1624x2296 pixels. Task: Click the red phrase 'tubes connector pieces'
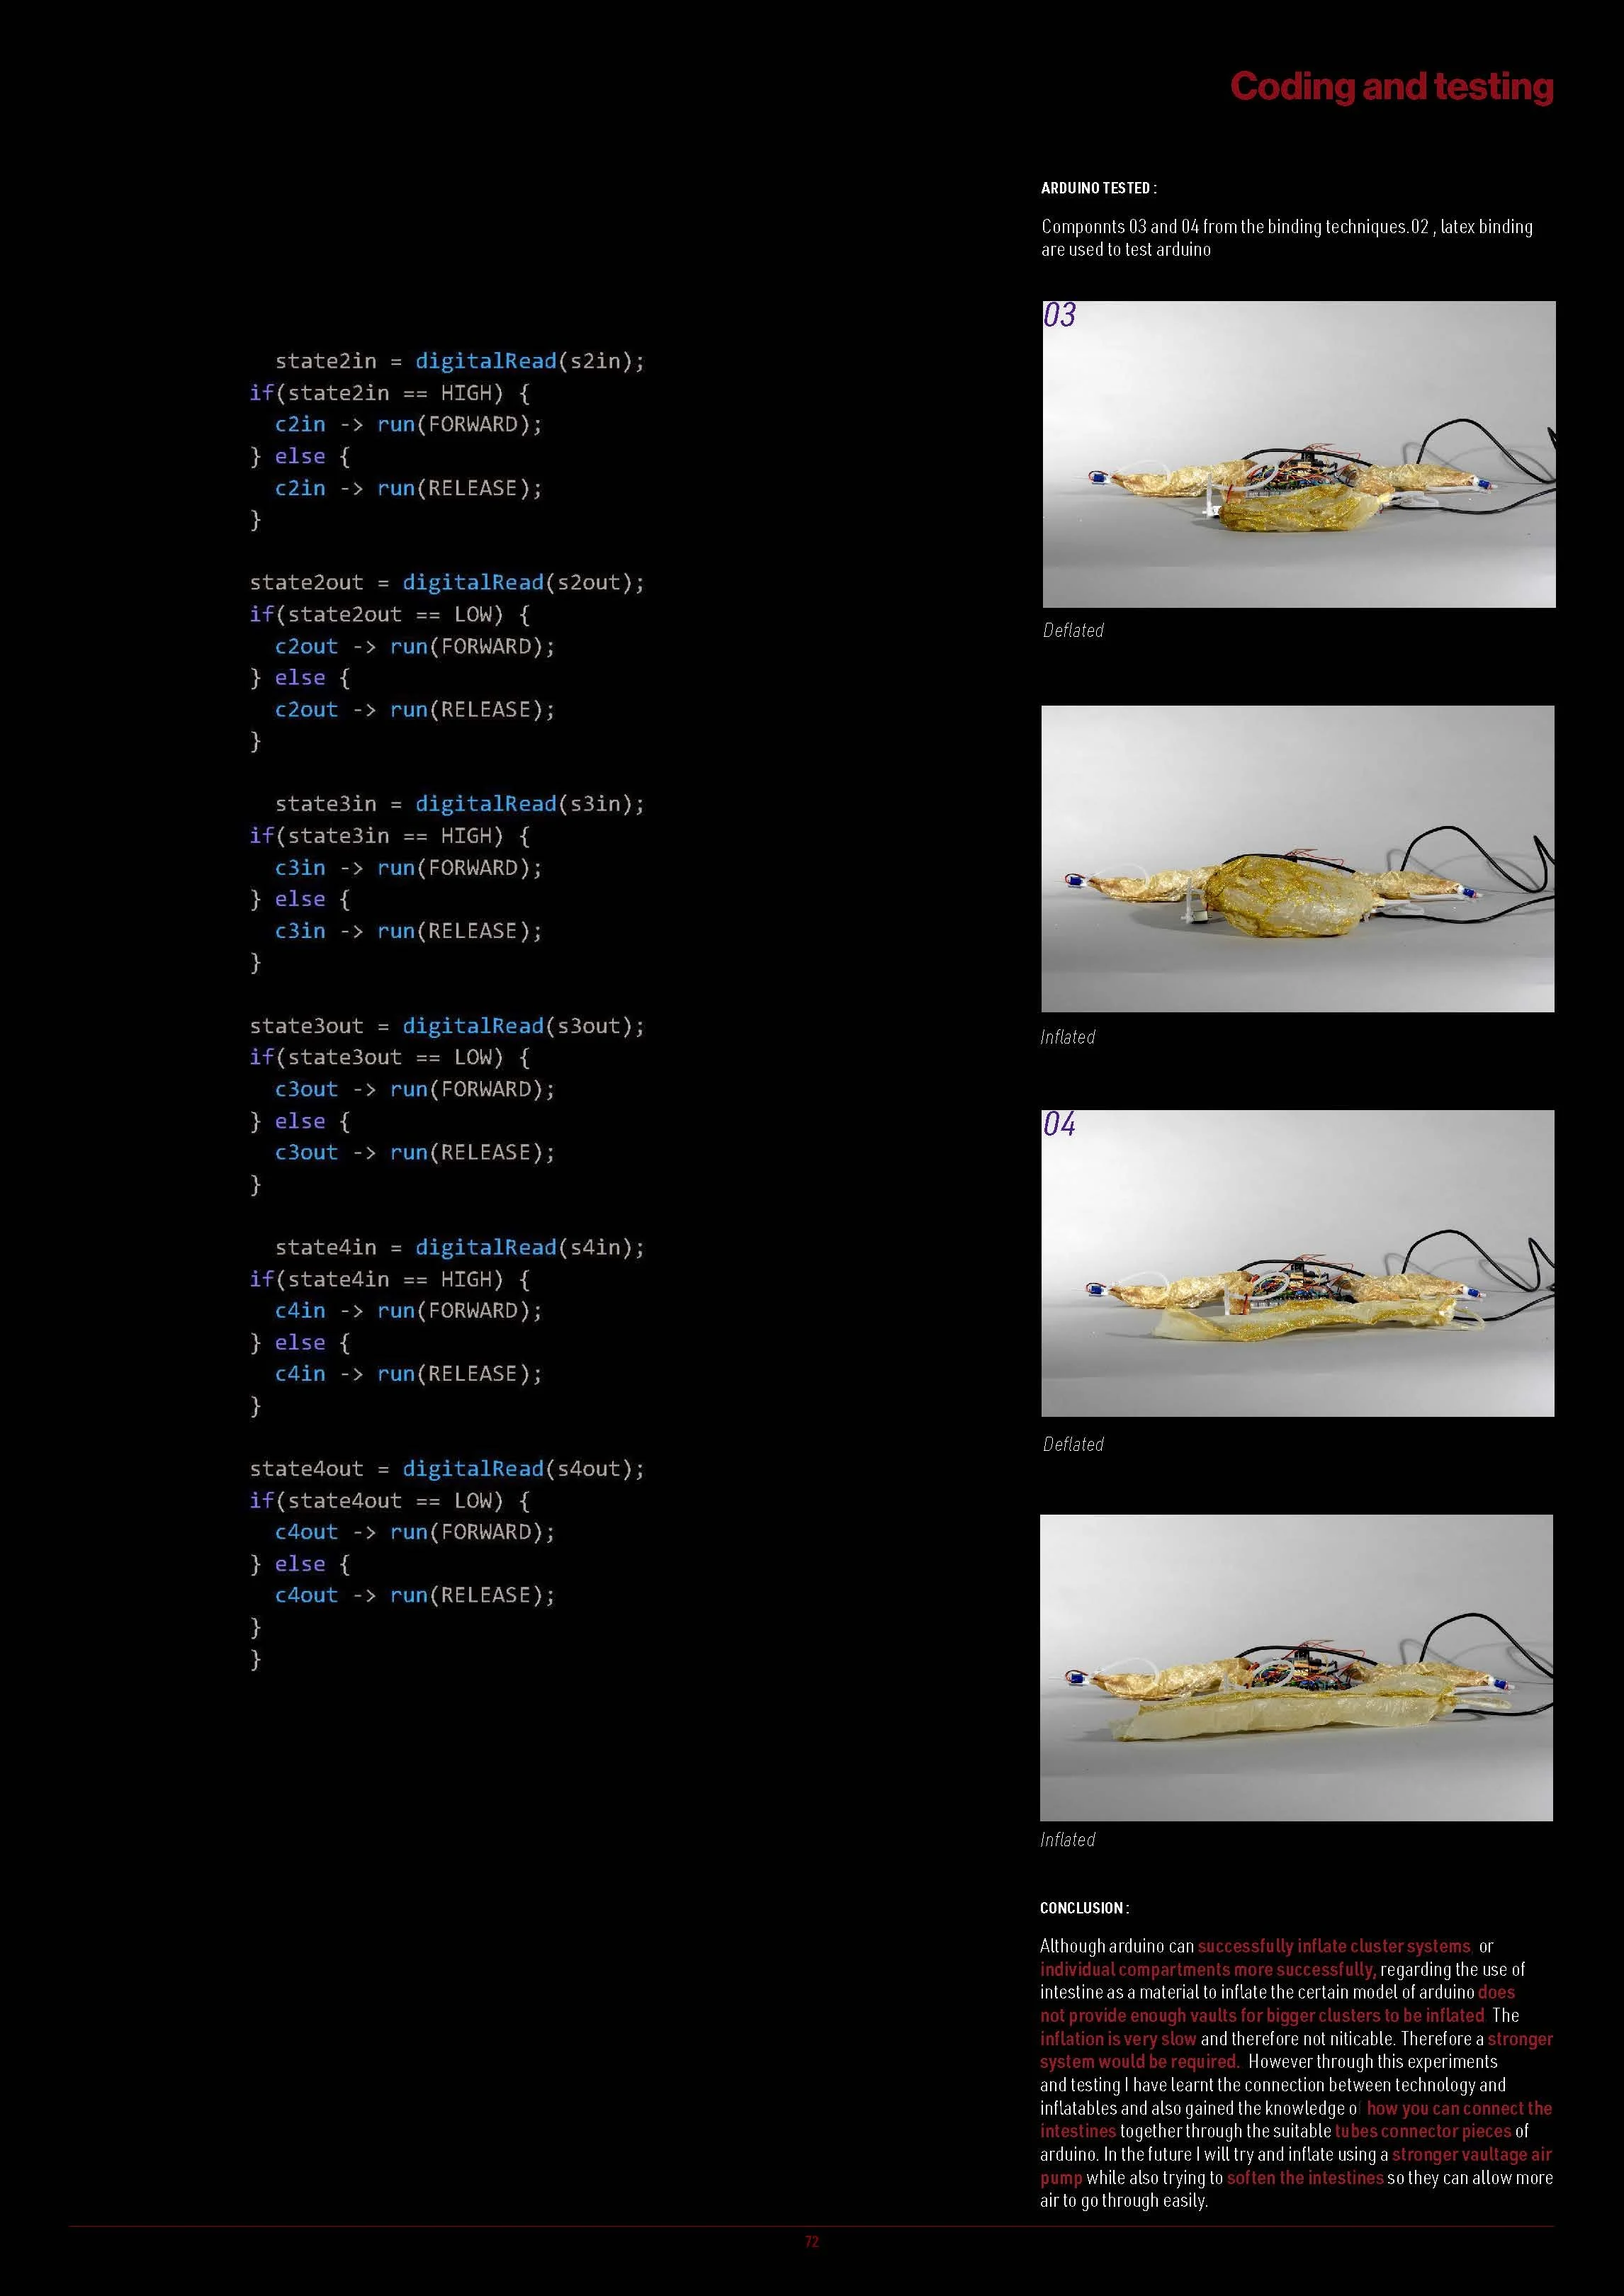point(1423,2131)
